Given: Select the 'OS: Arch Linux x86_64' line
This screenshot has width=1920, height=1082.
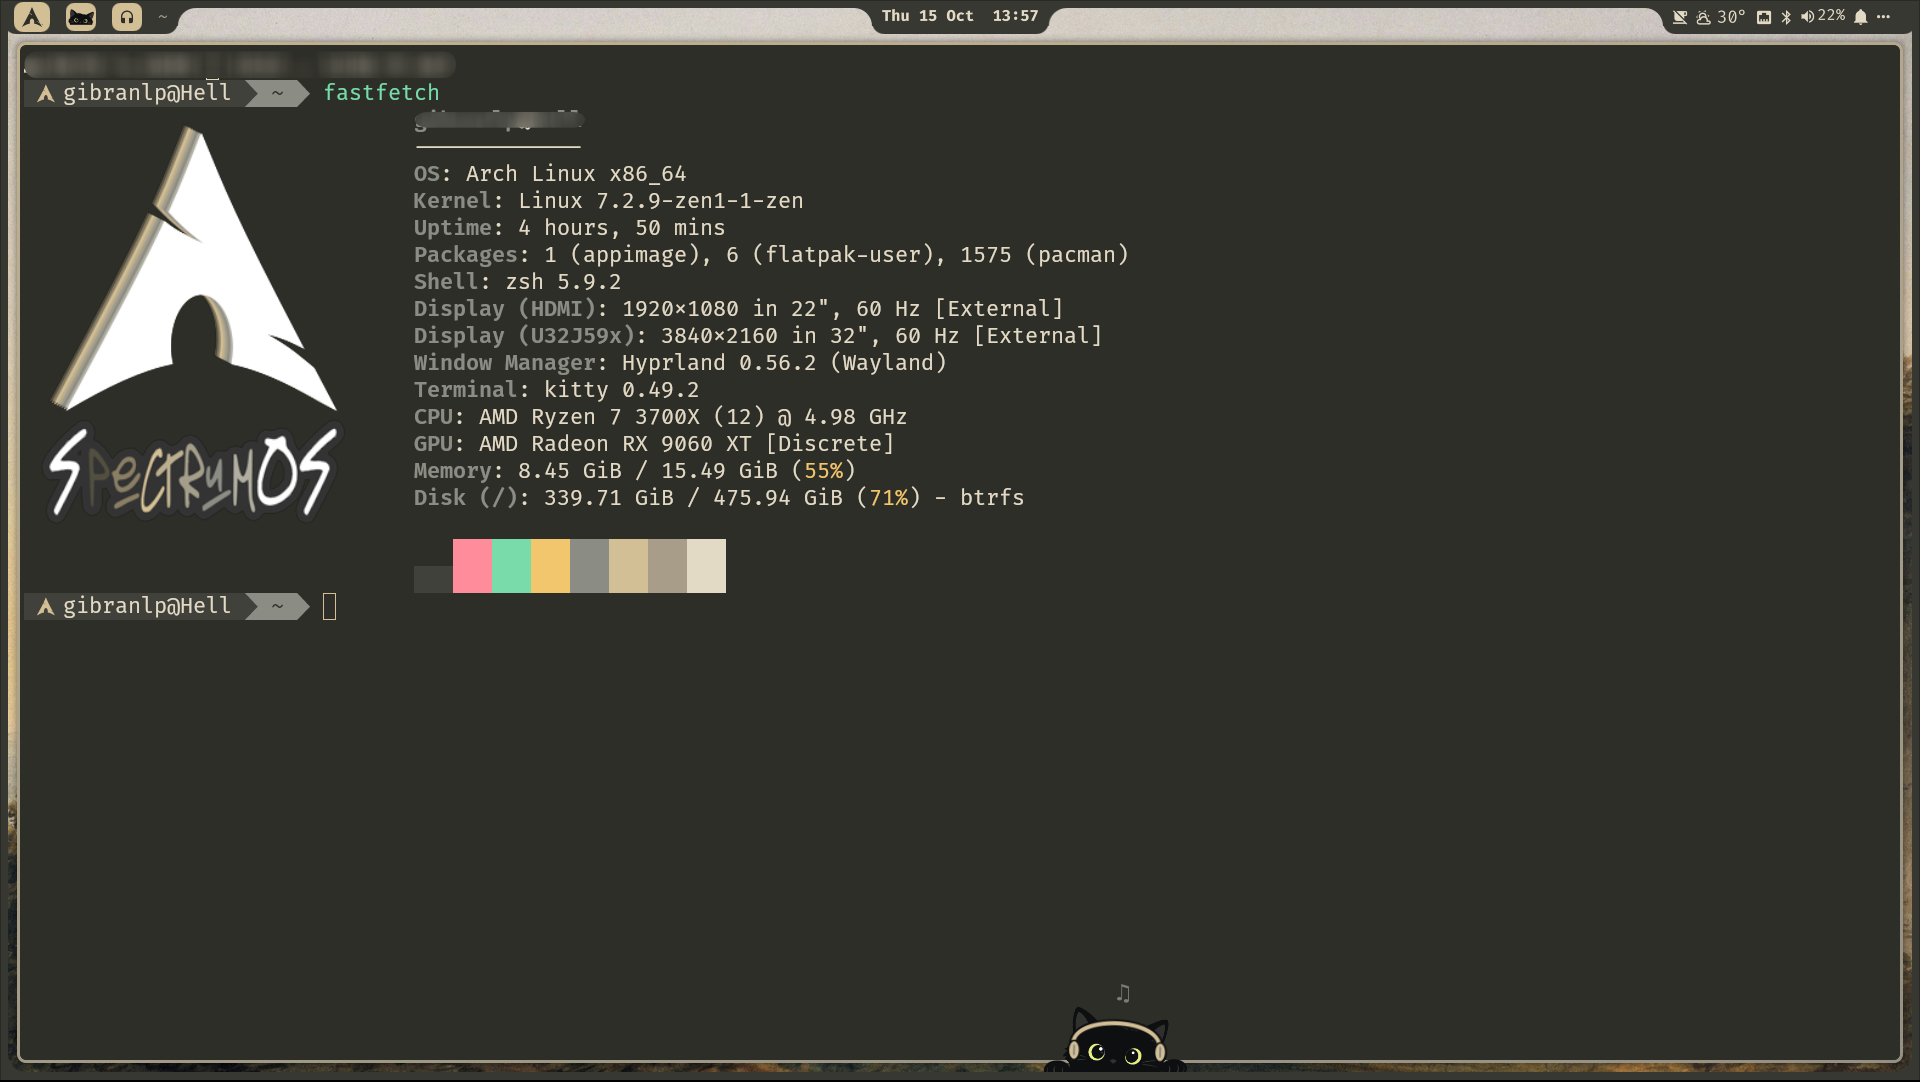Looking at the screenshot, I should coord(550,174).
